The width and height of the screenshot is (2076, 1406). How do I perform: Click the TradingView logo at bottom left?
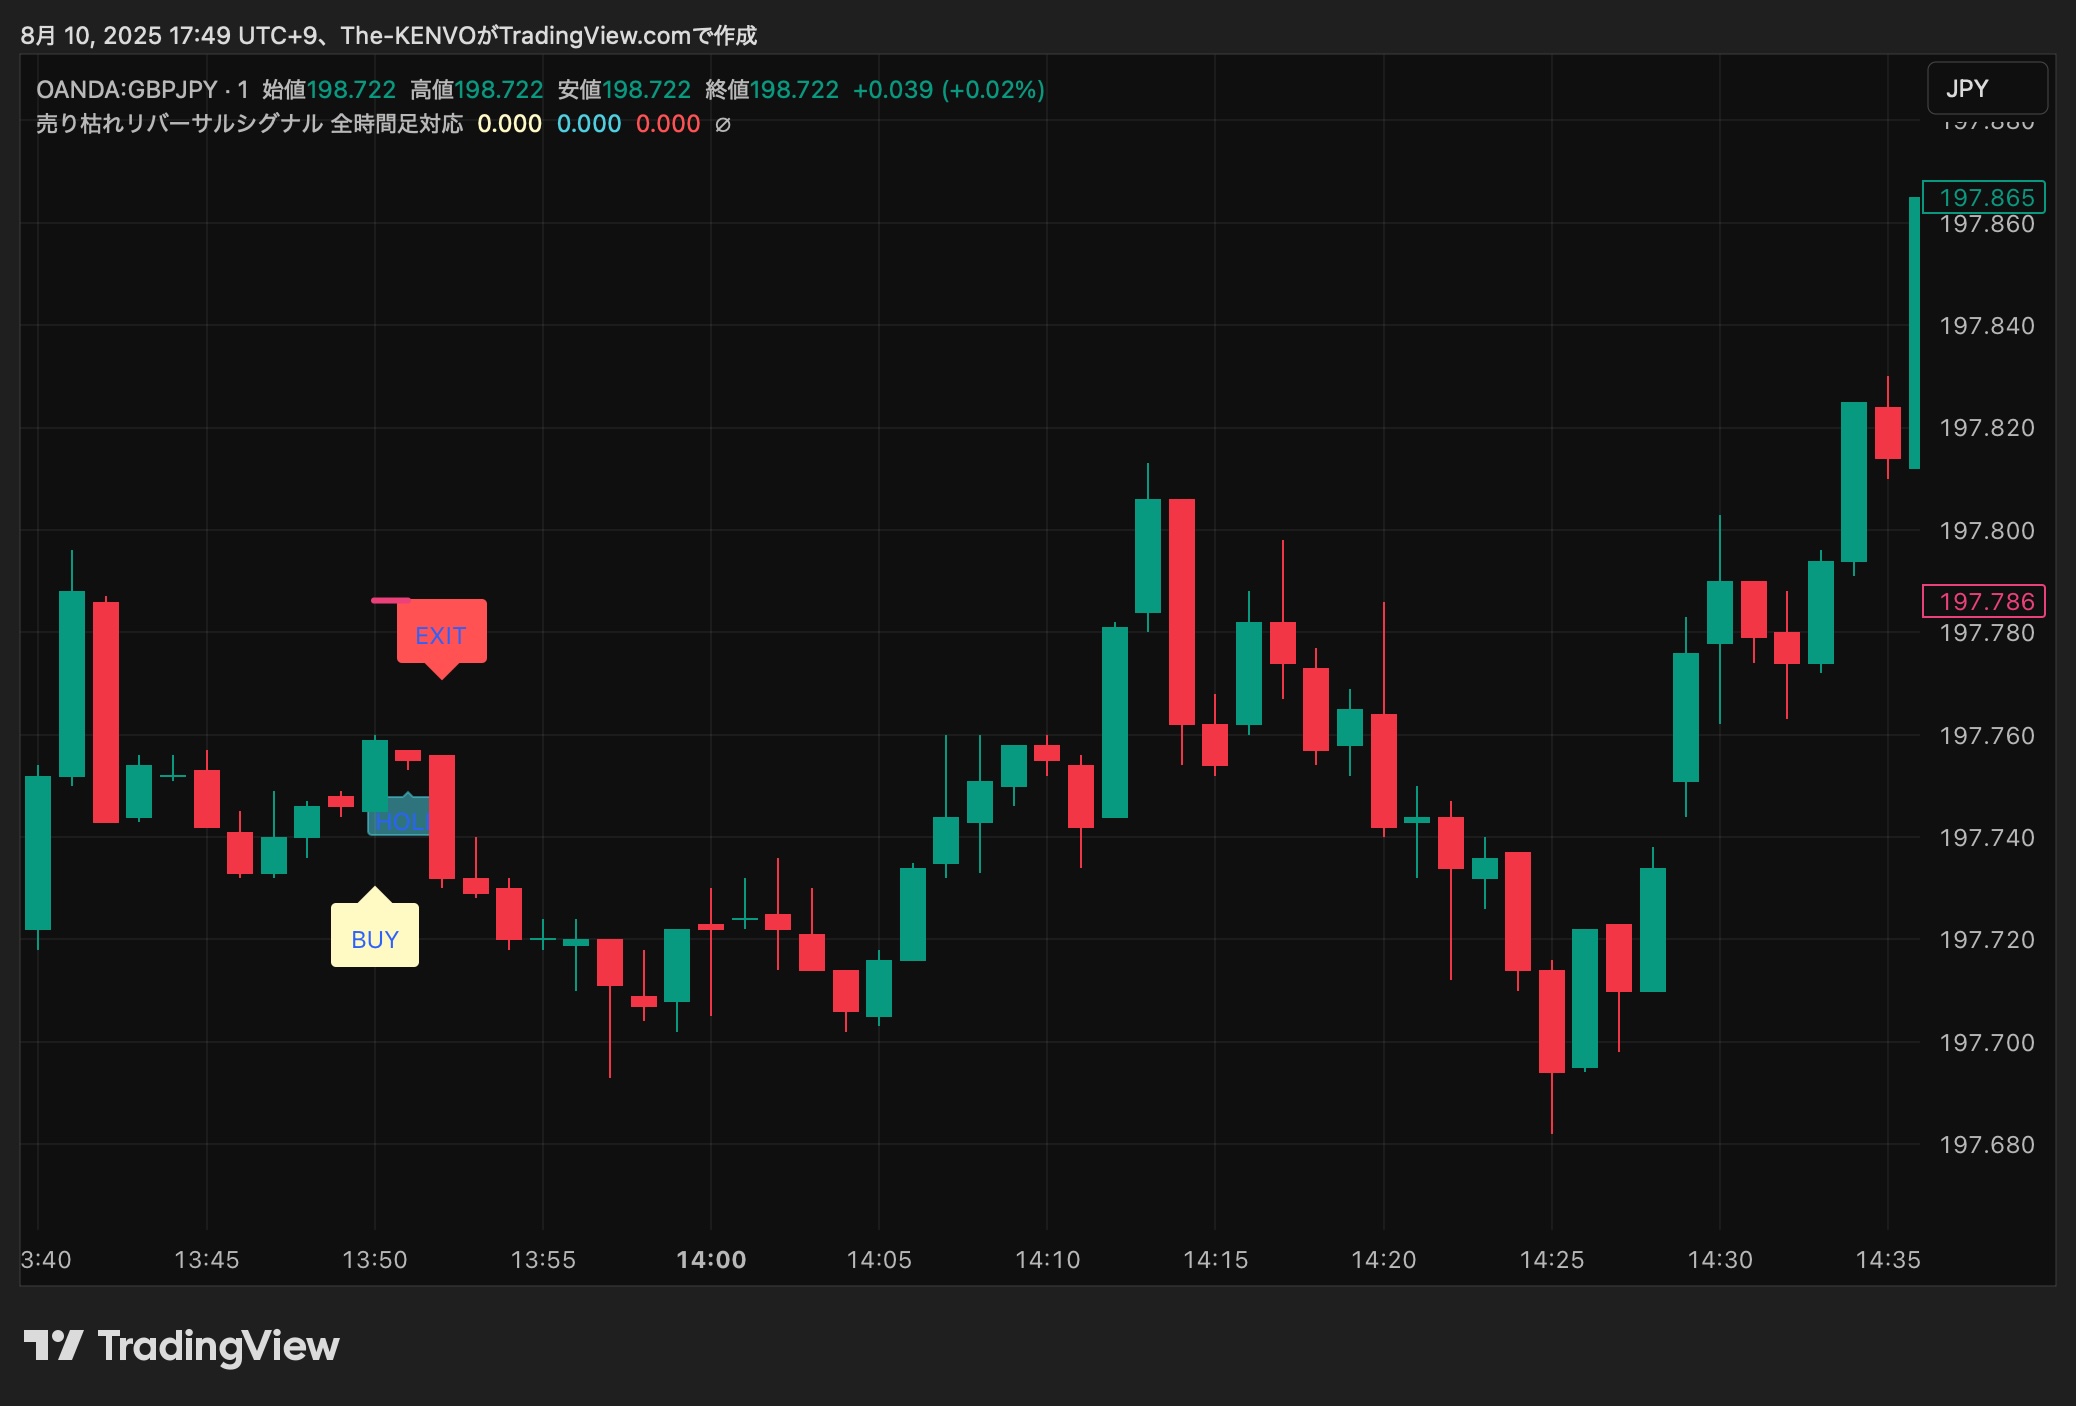(181, 1346)
